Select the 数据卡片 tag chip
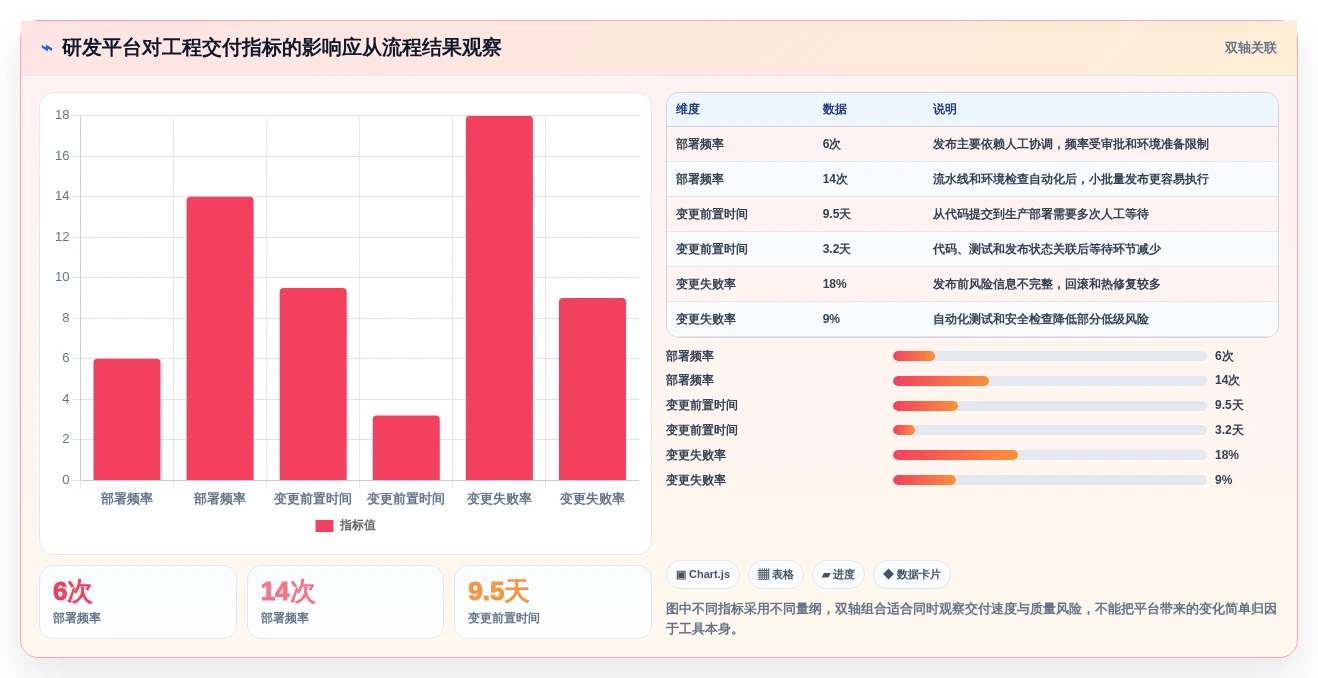Viewport: 1318px width, 678px height. coord(912,575)
